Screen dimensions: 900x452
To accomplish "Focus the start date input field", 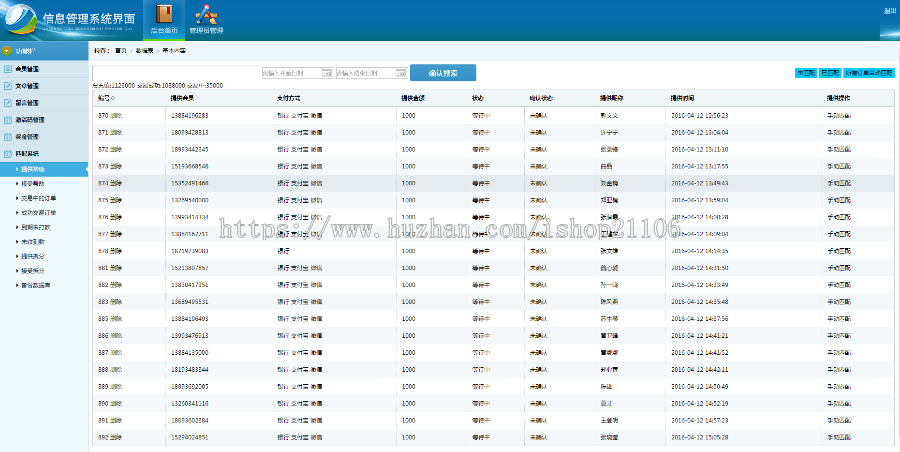I will point(297,73).
